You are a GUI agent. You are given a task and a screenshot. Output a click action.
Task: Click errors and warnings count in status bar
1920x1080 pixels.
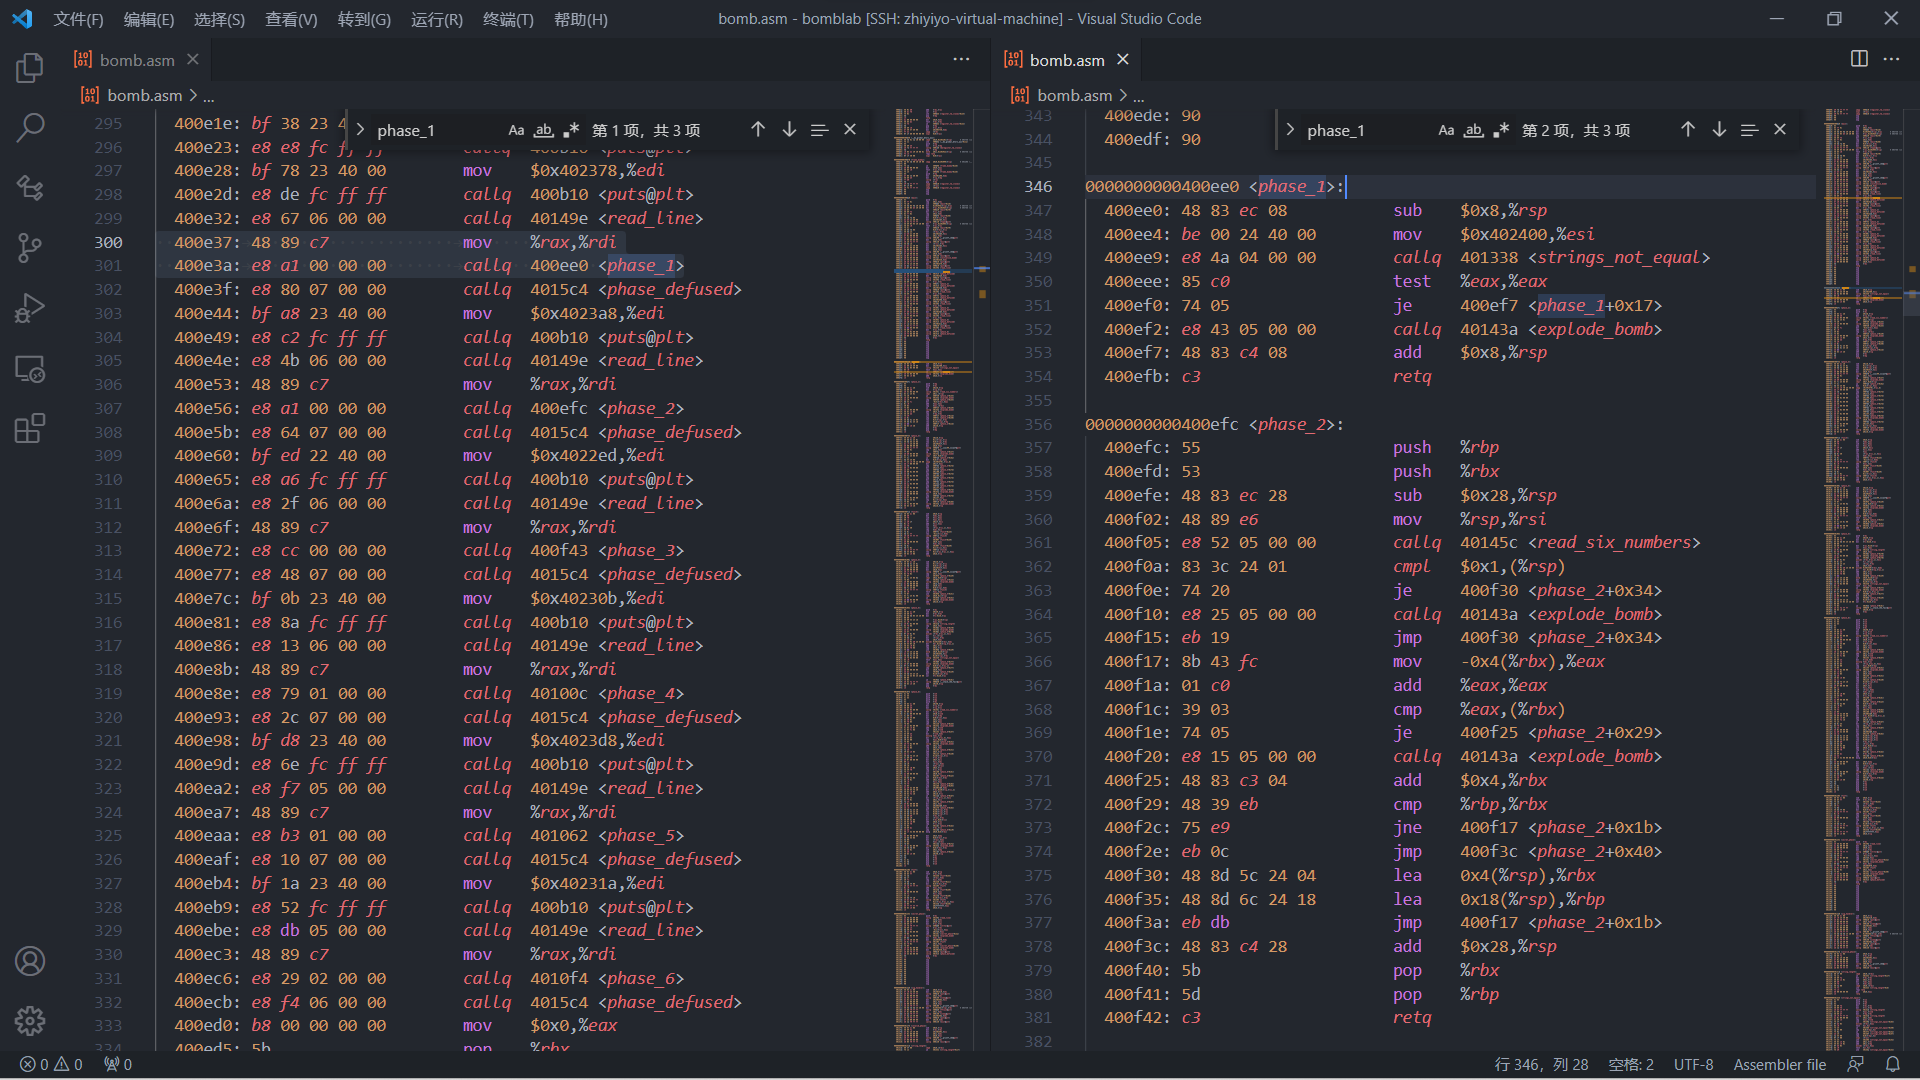click(51, 1064)
